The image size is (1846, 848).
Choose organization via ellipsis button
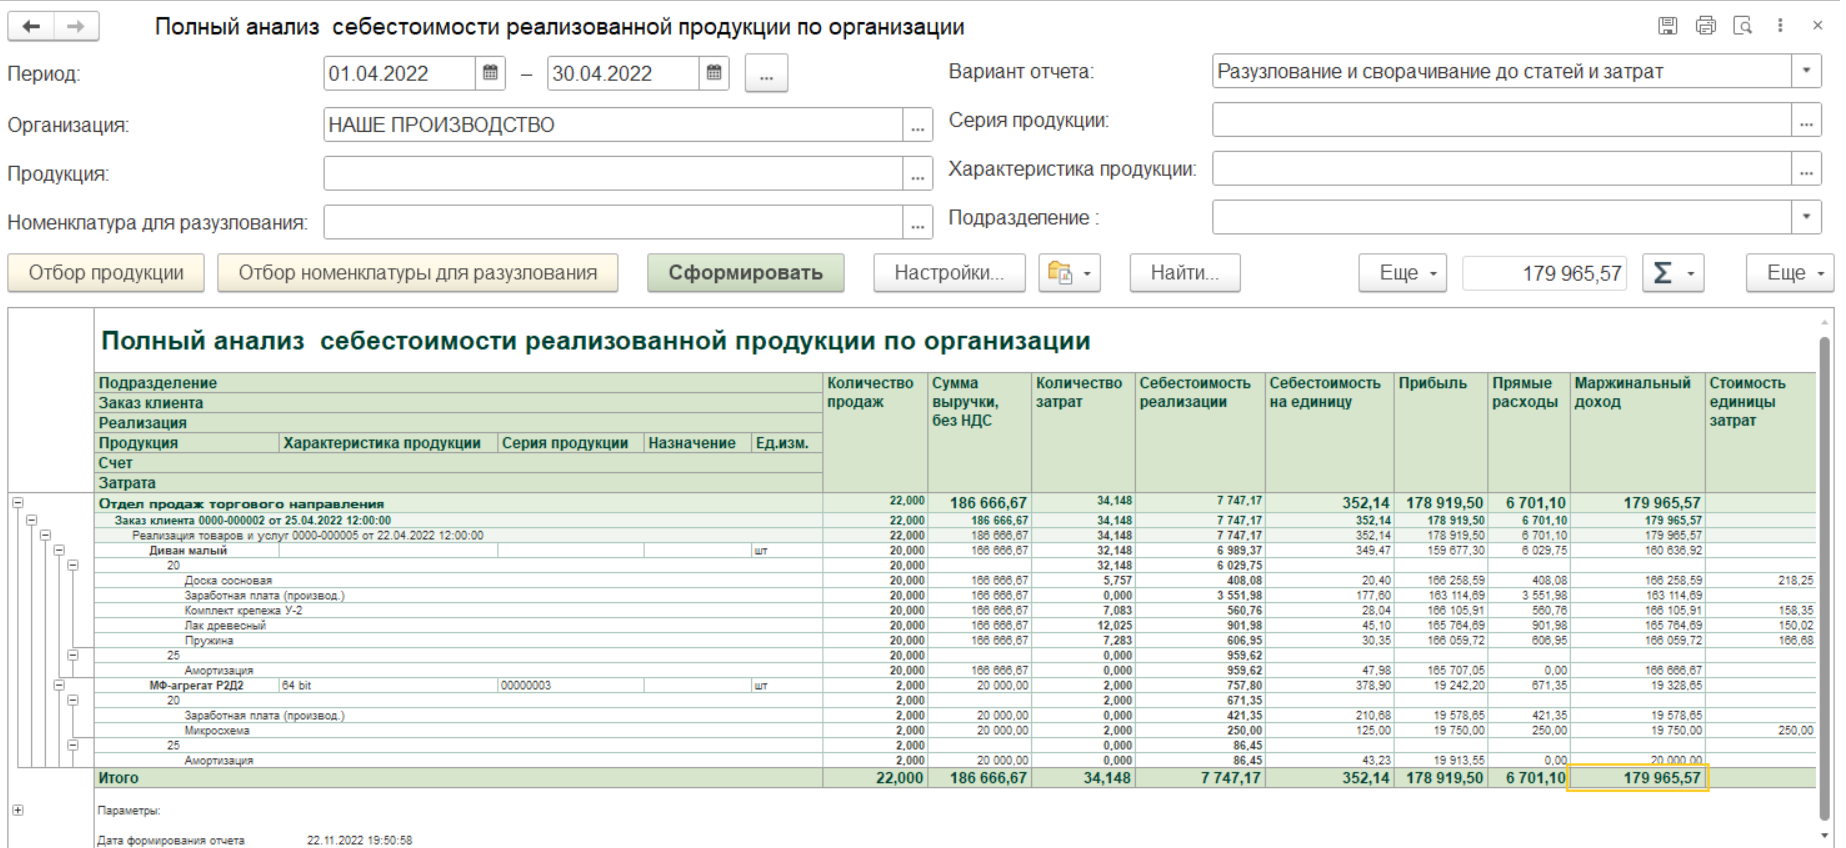[917, 125]
